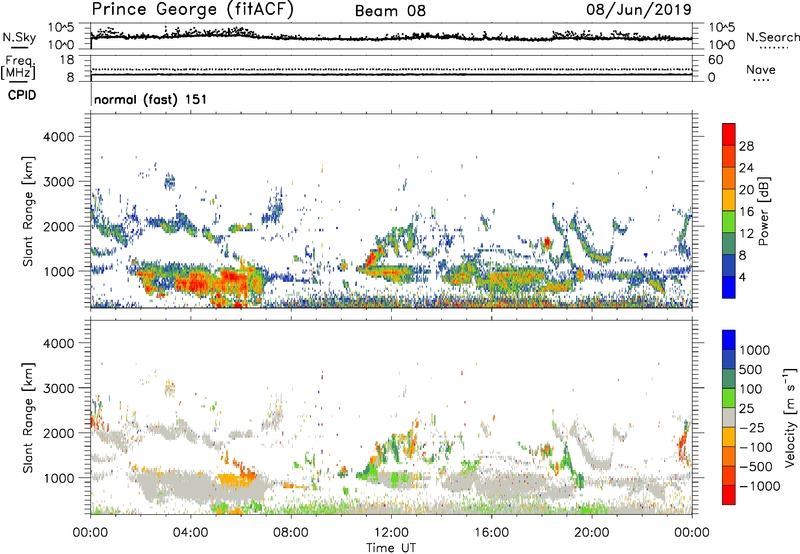Click the '18' tick on the frequency axis
This screenshot has width=800, height=554.
click(x=67, y=60)
